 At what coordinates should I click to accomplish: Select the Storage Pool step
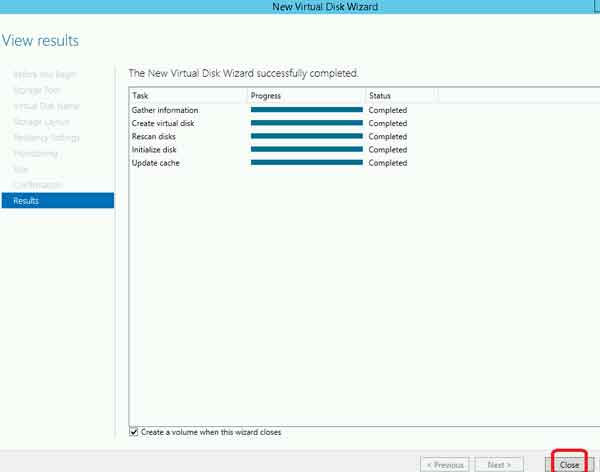pyautogui.click(x=37, y=90)
